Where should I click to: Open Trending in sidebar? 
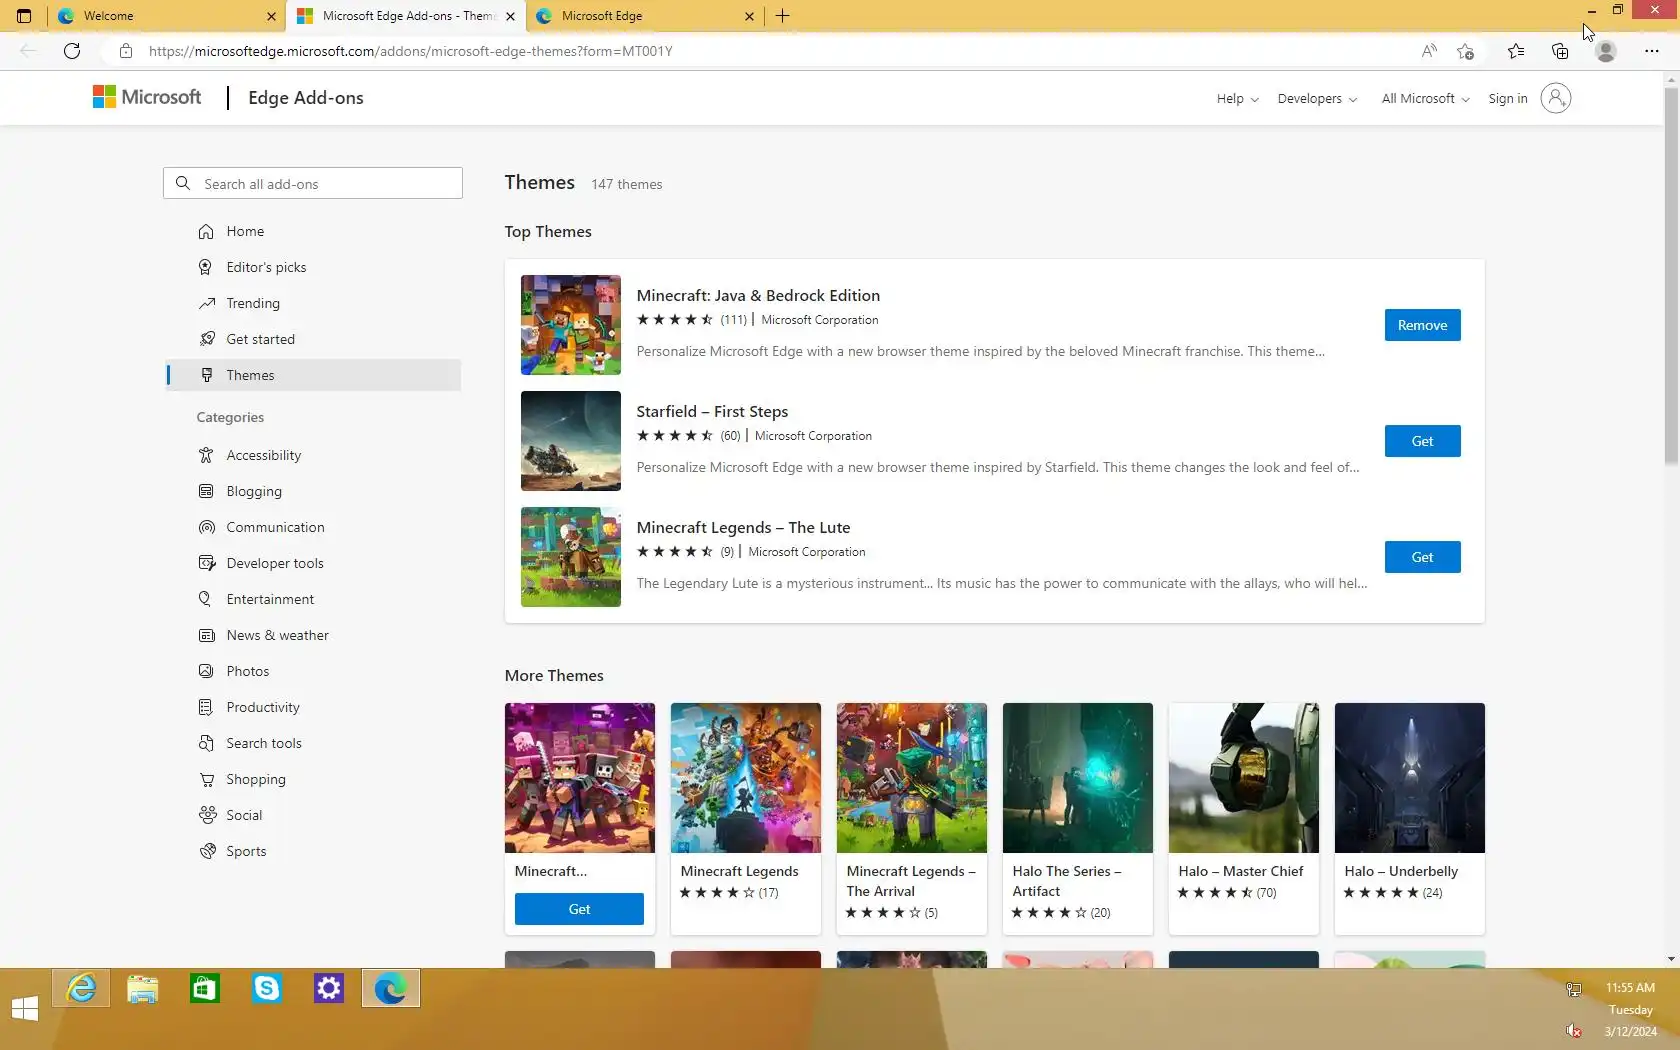pos(314,303)
